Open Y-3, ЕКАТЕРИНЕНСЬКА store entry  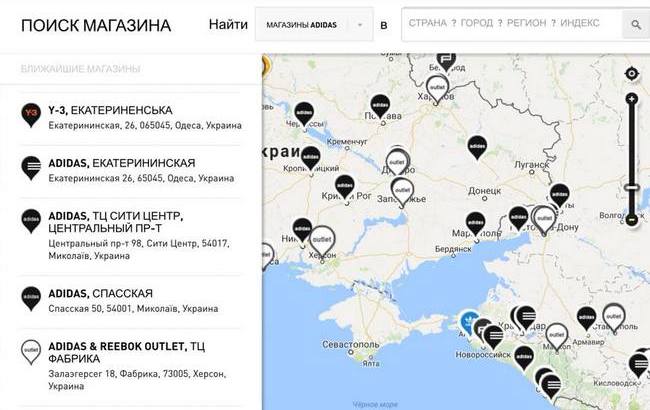[131, 118]
